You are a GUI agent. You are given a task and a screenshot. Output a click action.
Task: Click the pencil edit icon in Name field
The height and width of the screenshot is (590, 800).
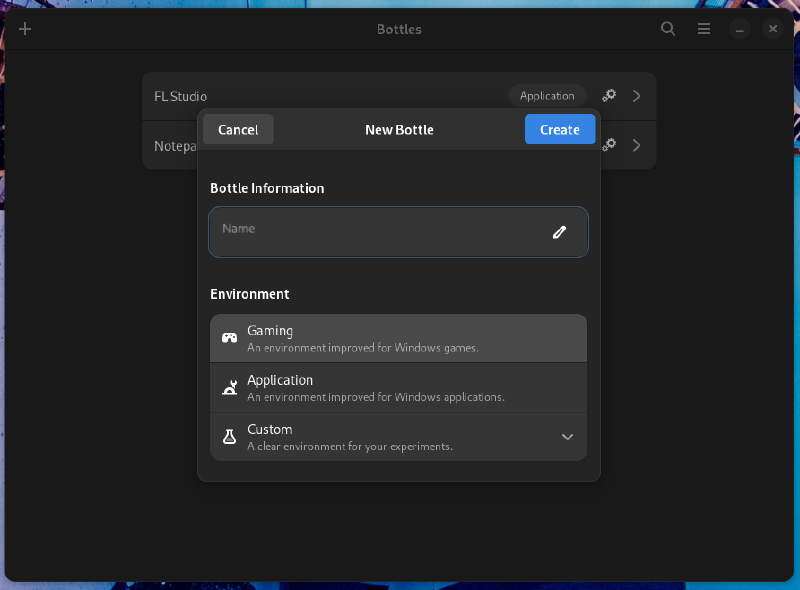(560, 232)
